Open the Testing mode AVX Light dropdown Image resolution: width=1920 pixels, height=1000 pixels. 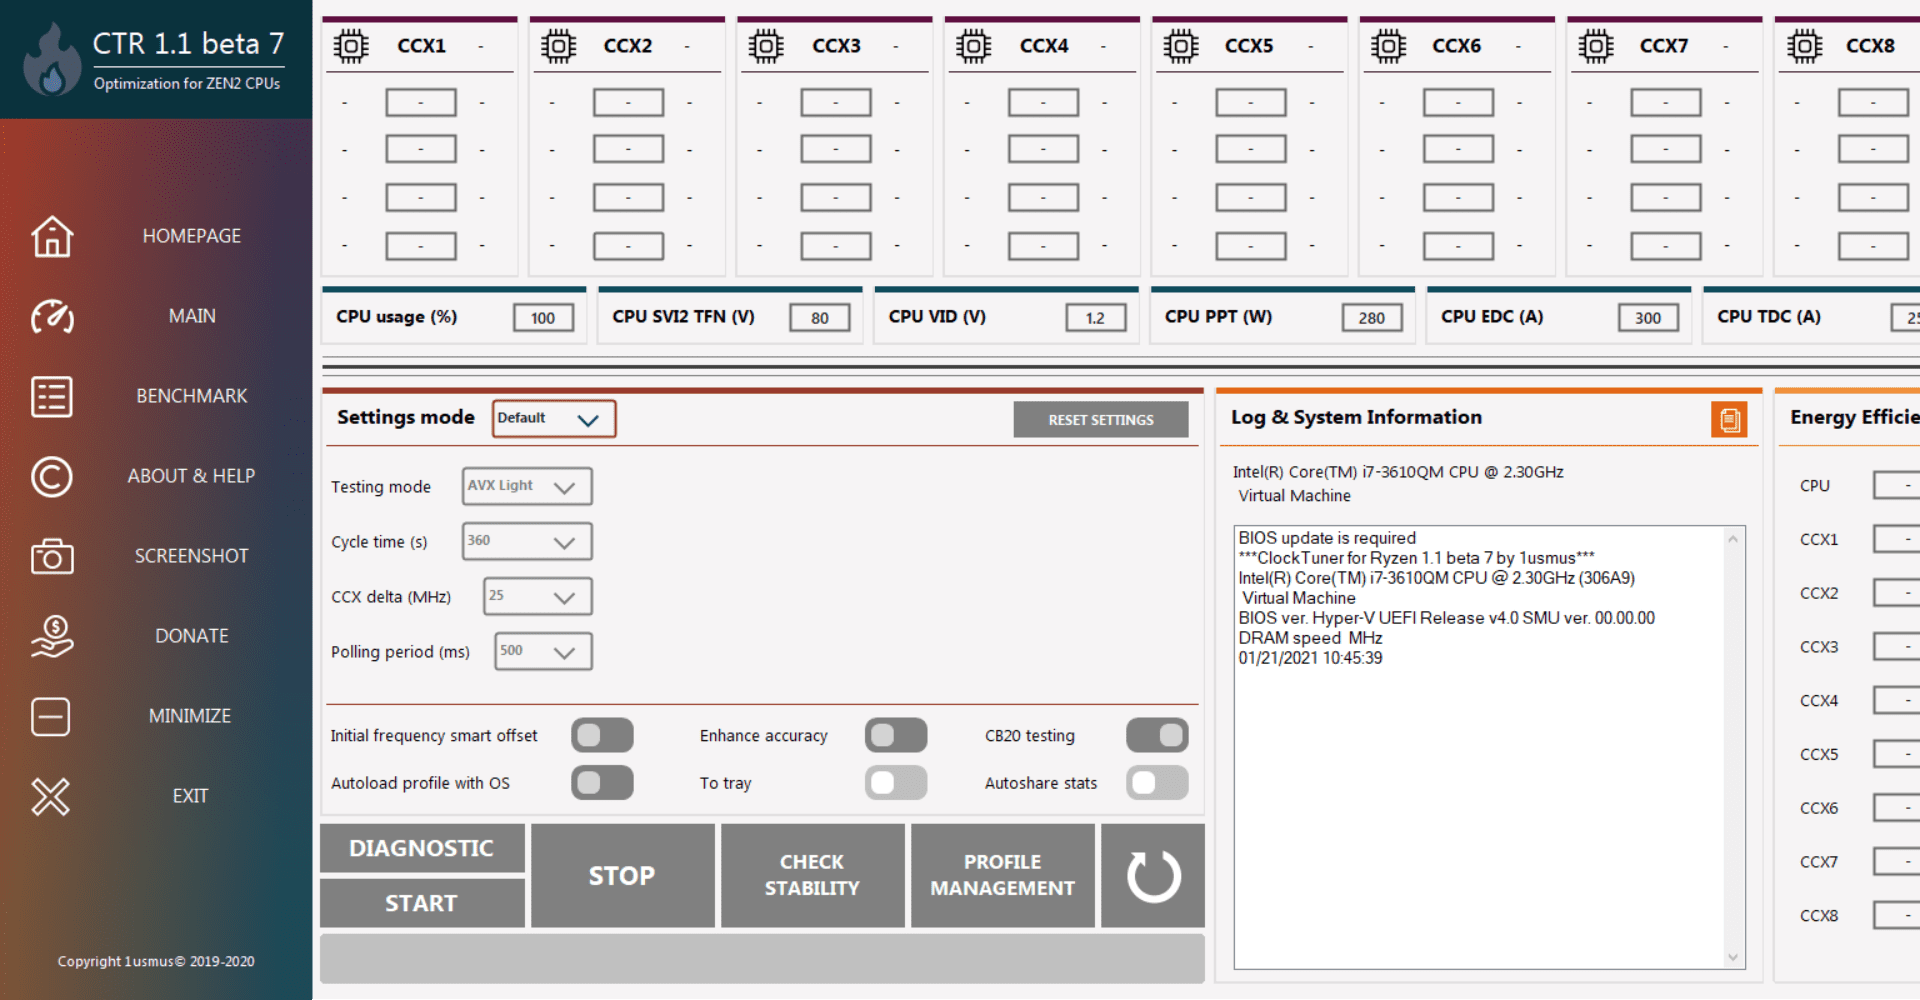pyautogui.click(x=527, y=486)
